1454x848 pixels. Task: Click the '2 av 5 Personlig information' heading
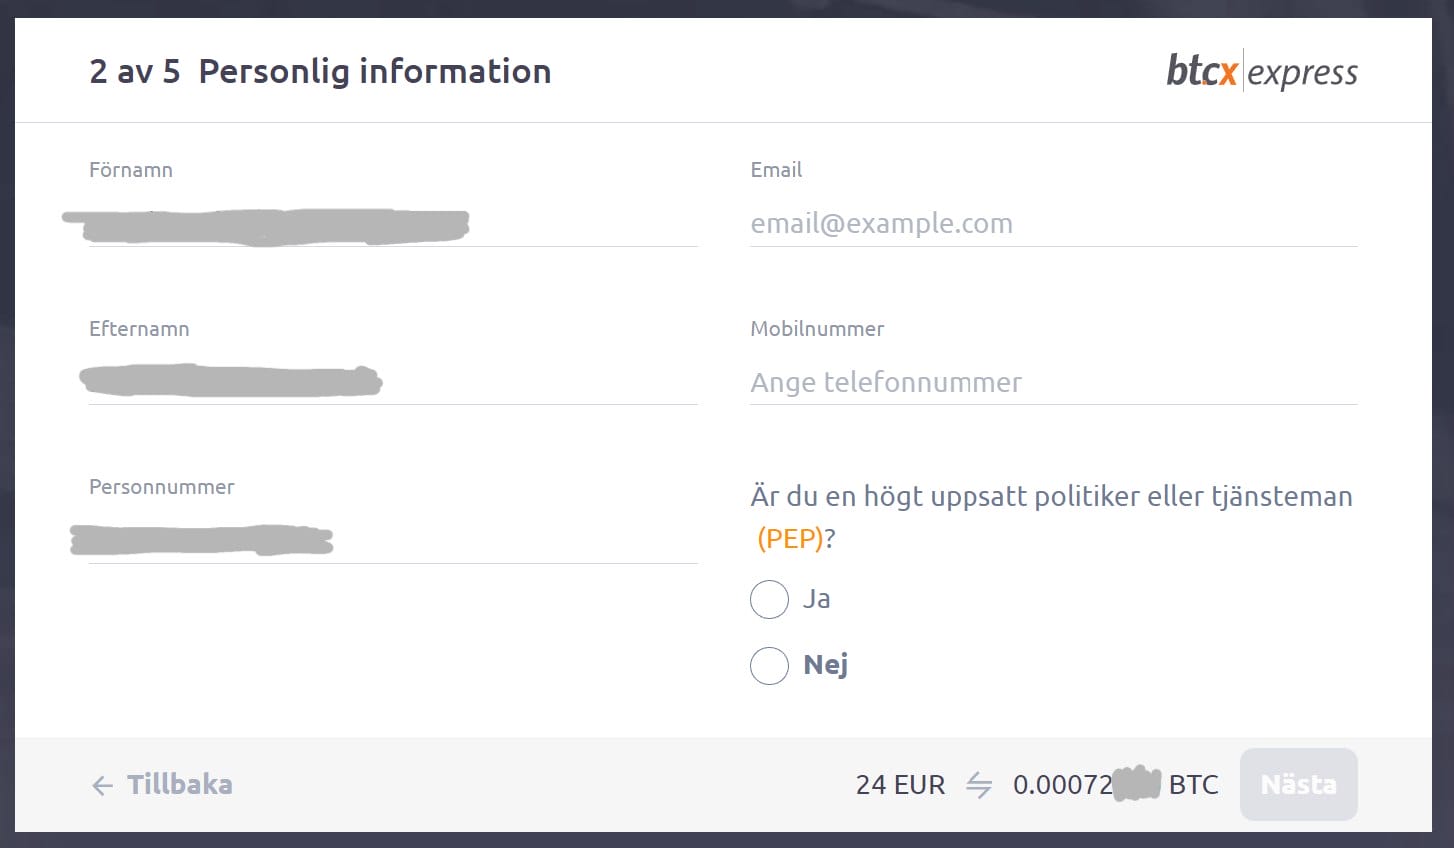(320, 71)
